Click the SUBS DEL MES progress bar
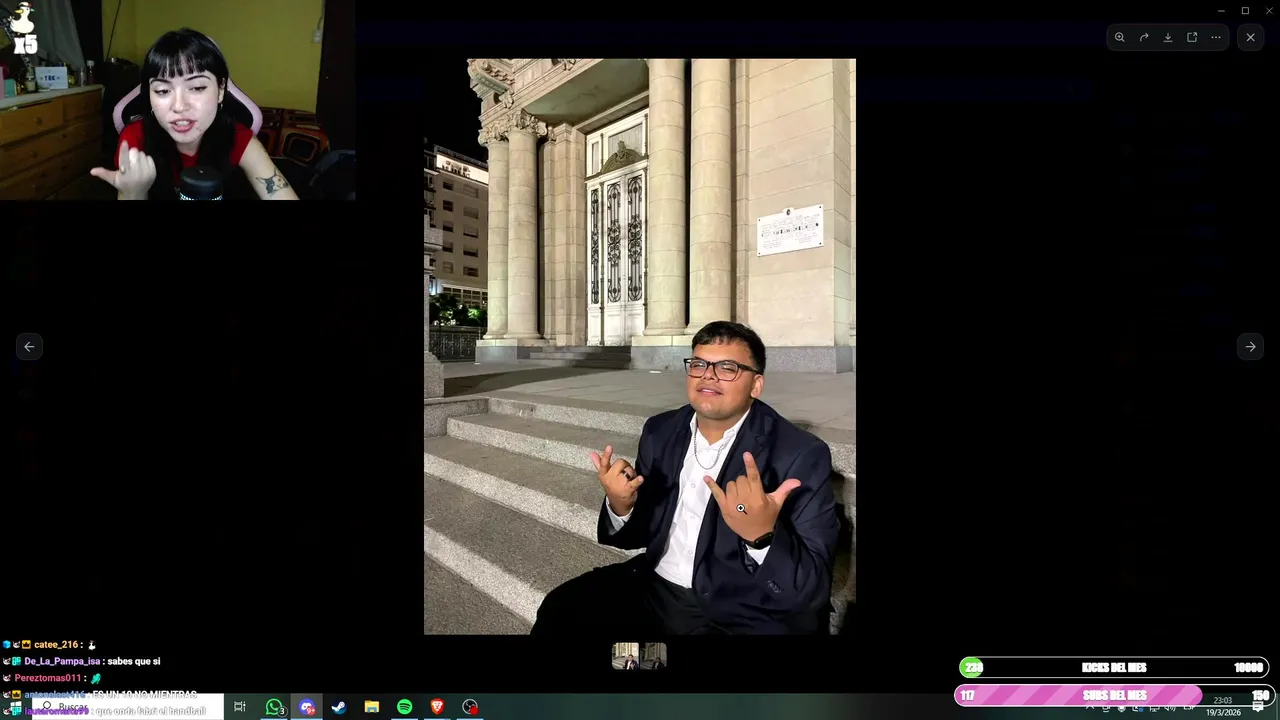1280x720 pixels. 1114,695
